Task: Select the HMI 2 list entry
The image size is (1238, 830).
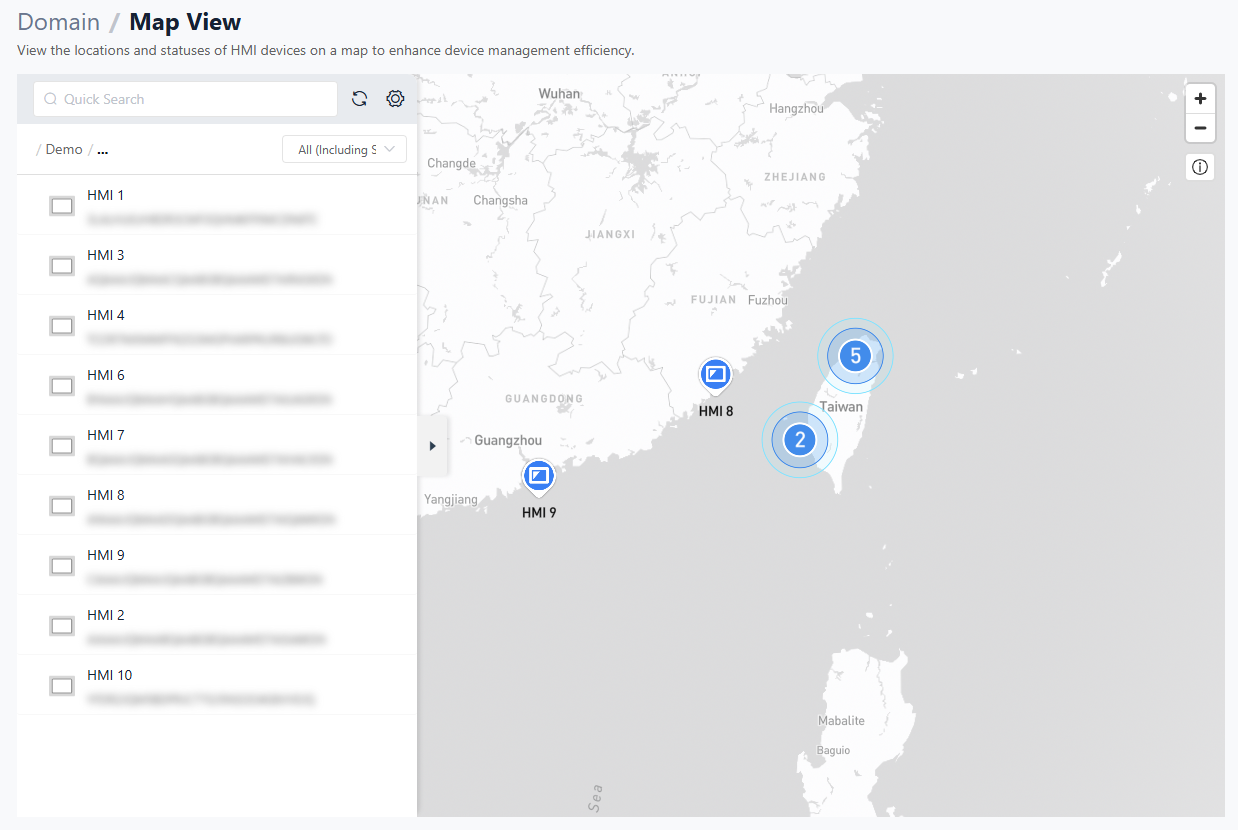Action: point(106,616)
